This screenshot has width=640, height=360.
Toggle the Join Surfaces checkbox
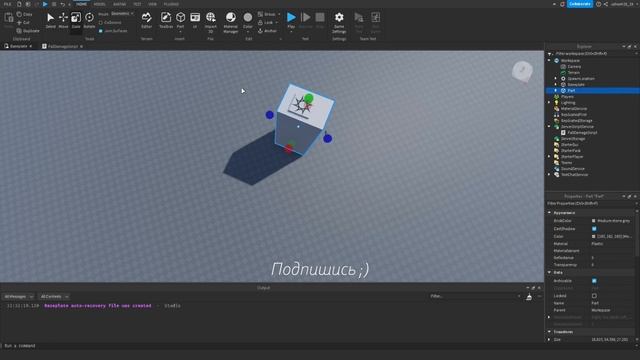101,31
